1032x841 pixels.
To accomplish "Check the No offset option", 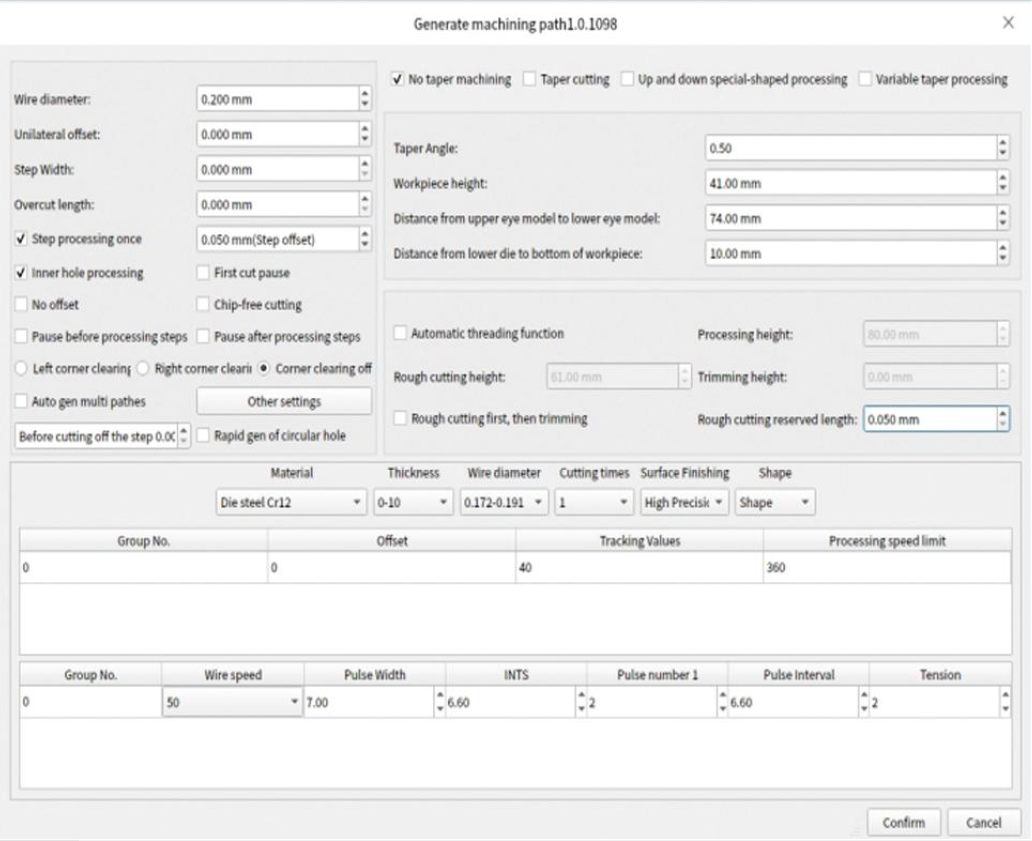I will [21, 304].
